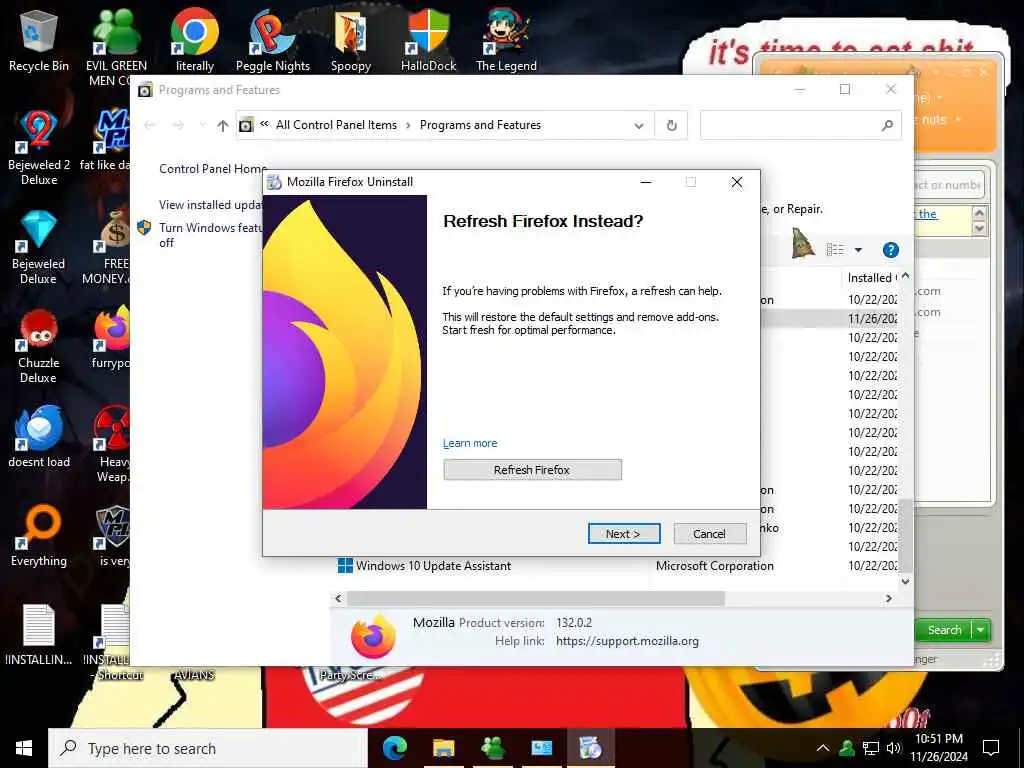Click All Control Panel Items breadcrumb
The width and height of the screenshot is (1024, 768).
click(336, 125)
